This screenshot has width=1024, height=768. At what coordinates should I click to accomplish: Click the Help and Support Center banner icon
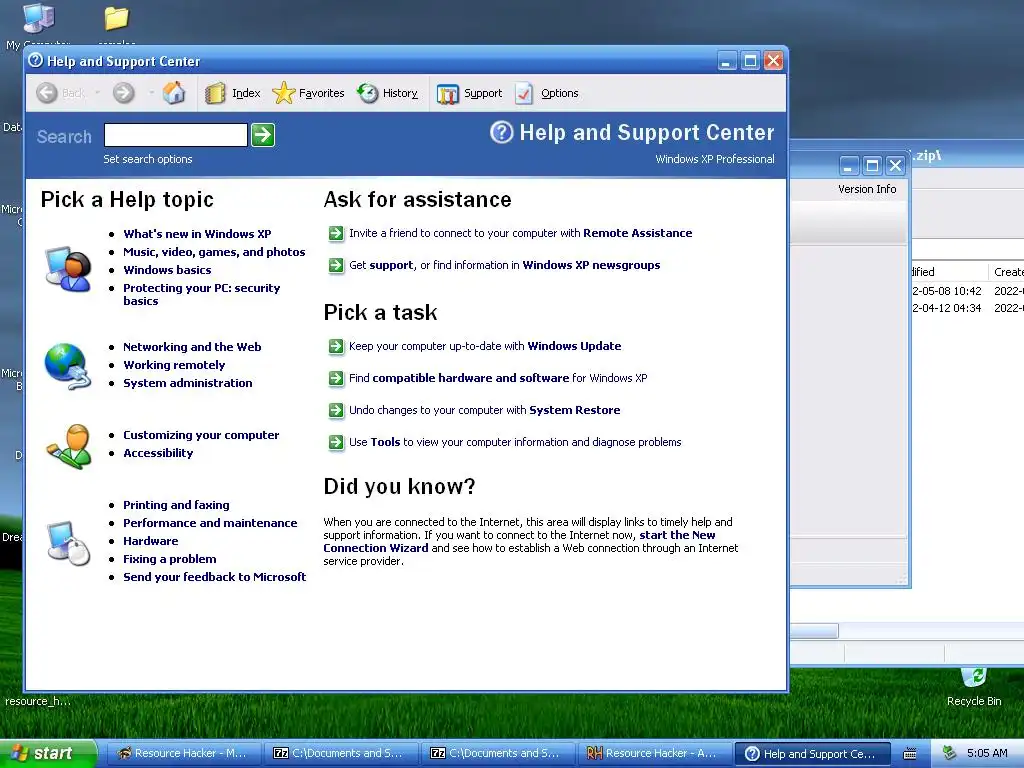tap(502, 133)
